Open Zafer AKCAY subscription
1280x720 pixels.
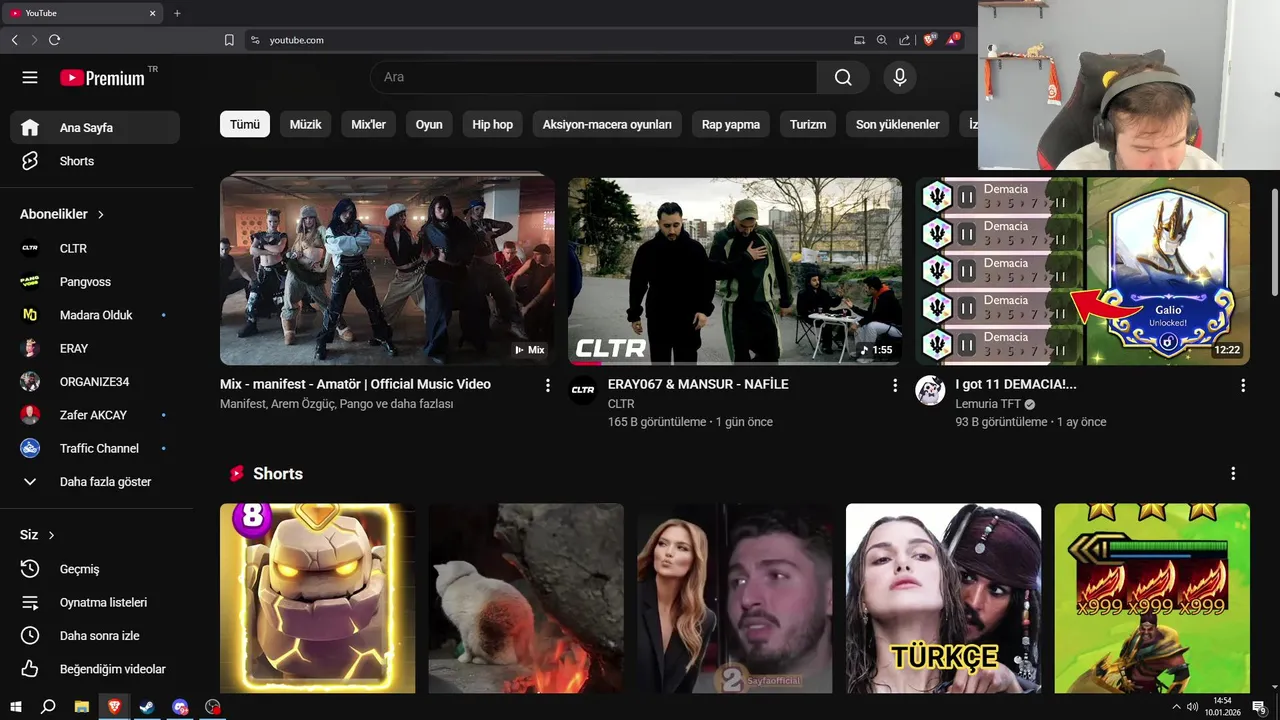(x=95, y=415)
